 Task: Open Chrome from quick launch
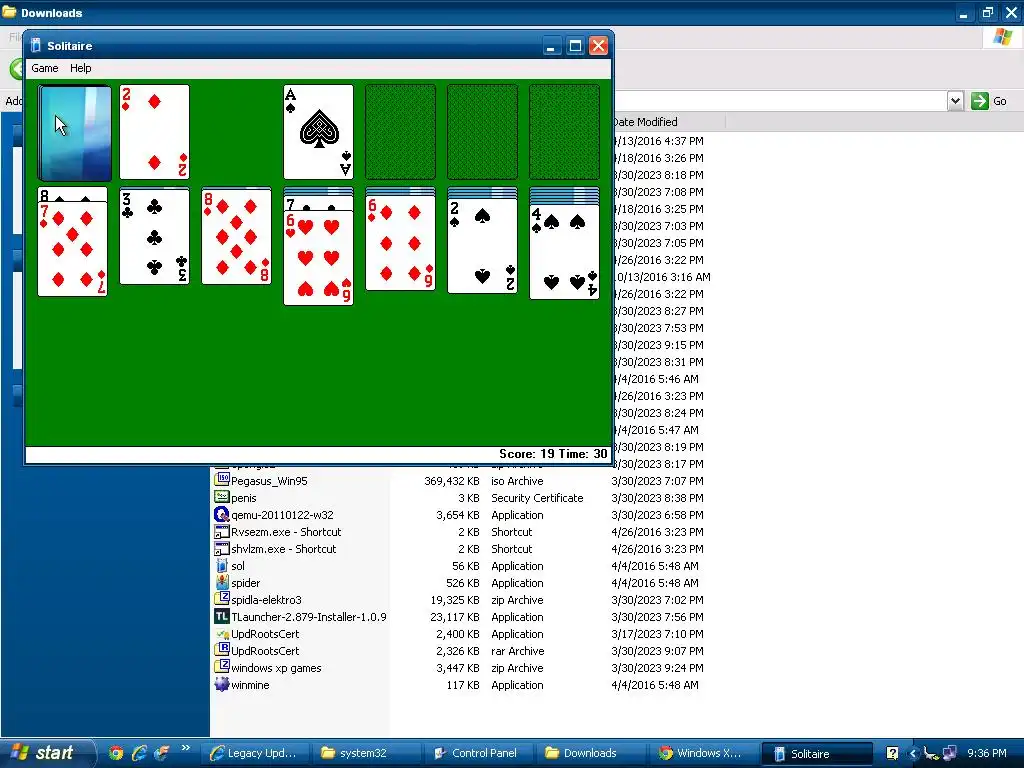coord(116,753)
